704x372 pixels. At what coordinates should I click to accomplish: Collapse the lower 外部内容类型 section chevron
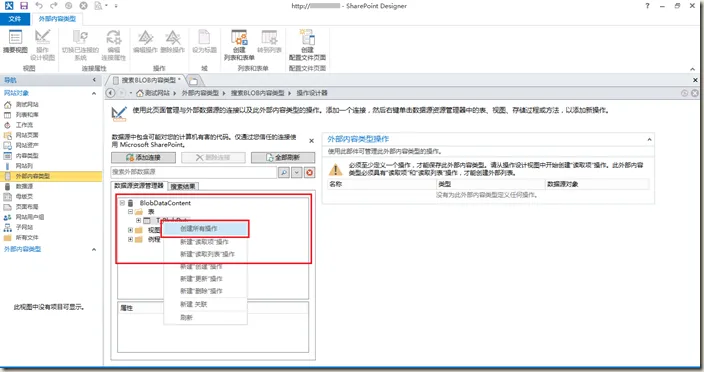click(x=94, y=249)
